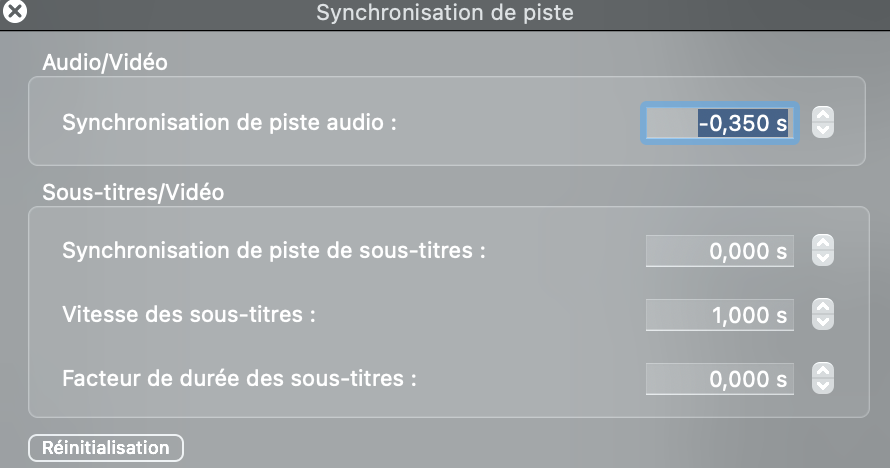Select the subtitle speed field showing 1,000 s
This screenshot has width=890, height=468.
tap(720, 315)
